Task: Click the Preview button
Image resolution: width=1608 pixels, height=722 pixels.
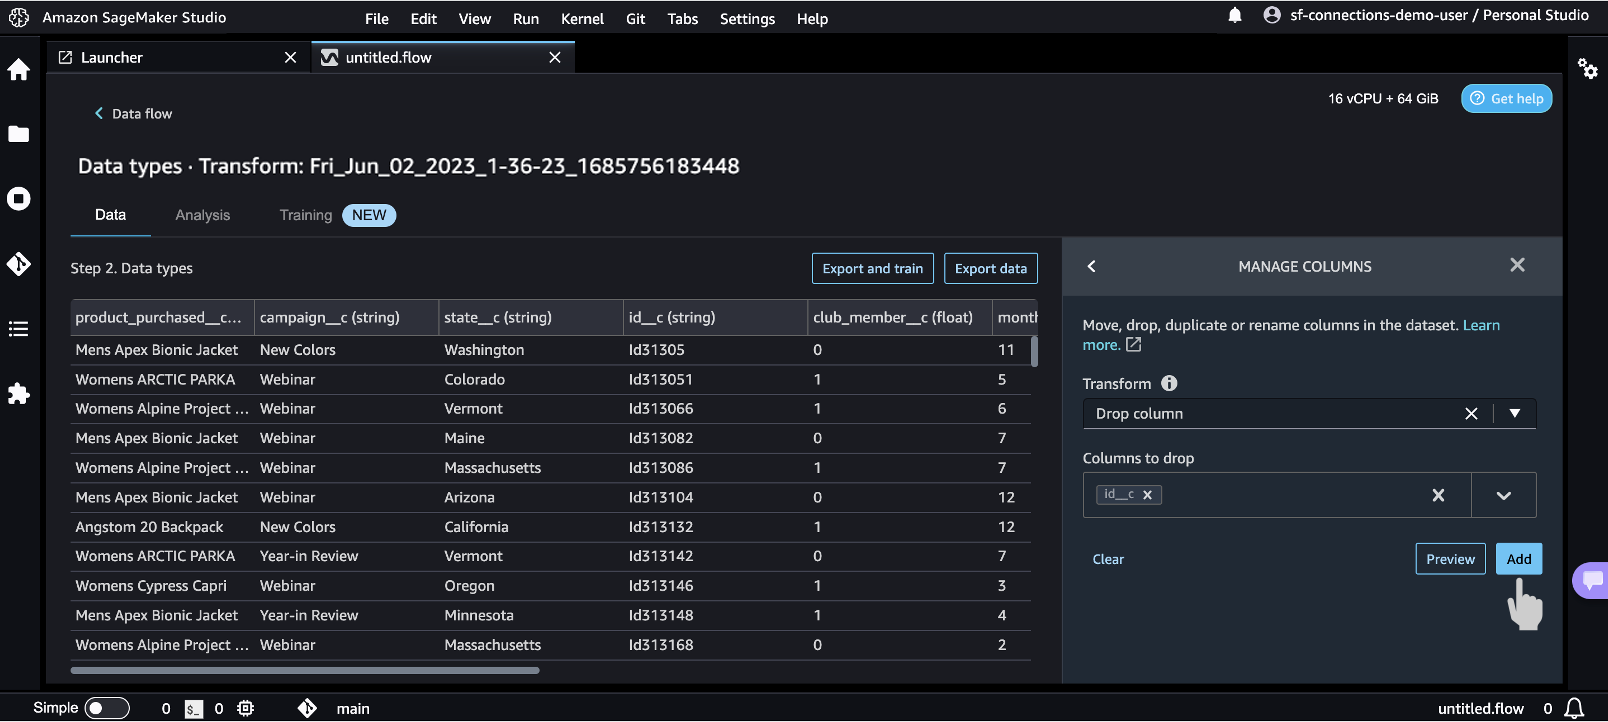Action: [x=1451, y=559]
